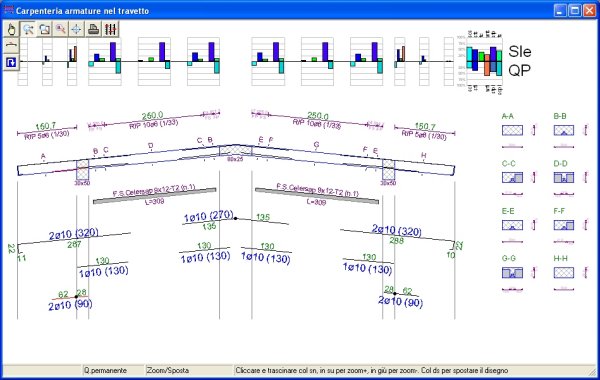Viewport: 600px width, 380px height.
Task: Click the bracket icon below the hand tool
Action: (11, 46)
